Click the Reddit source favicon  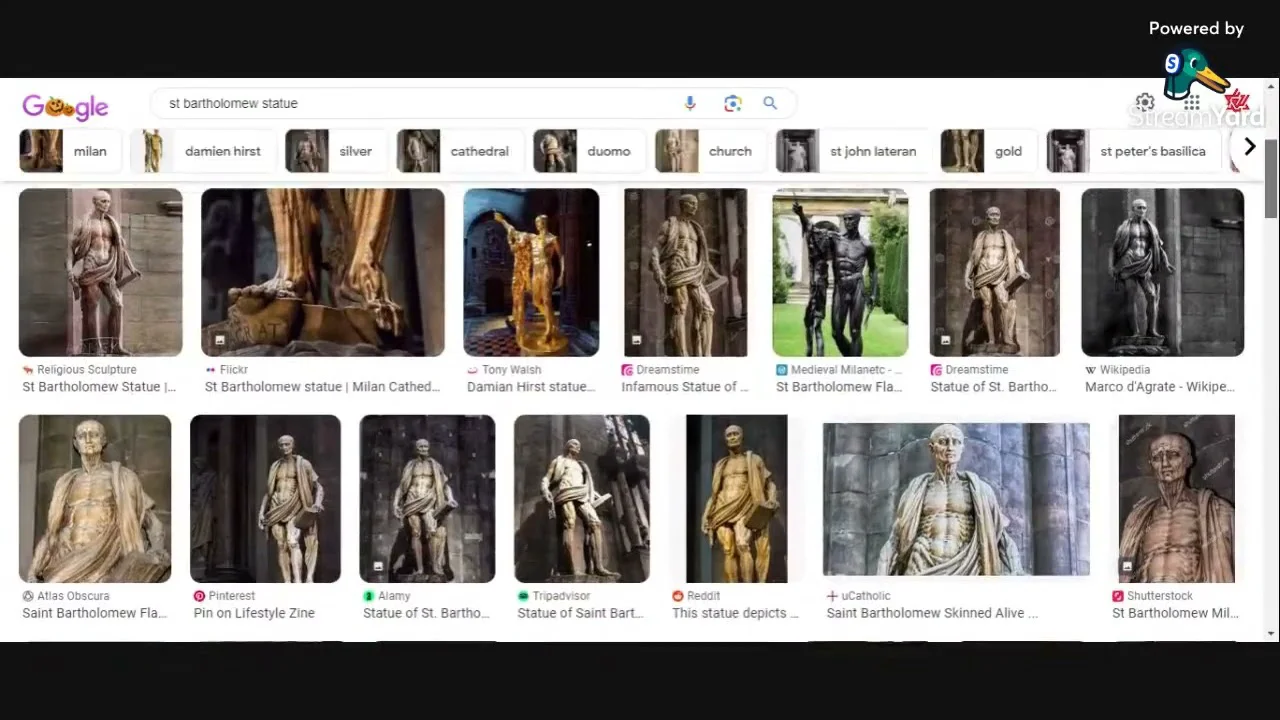point(678,596)
